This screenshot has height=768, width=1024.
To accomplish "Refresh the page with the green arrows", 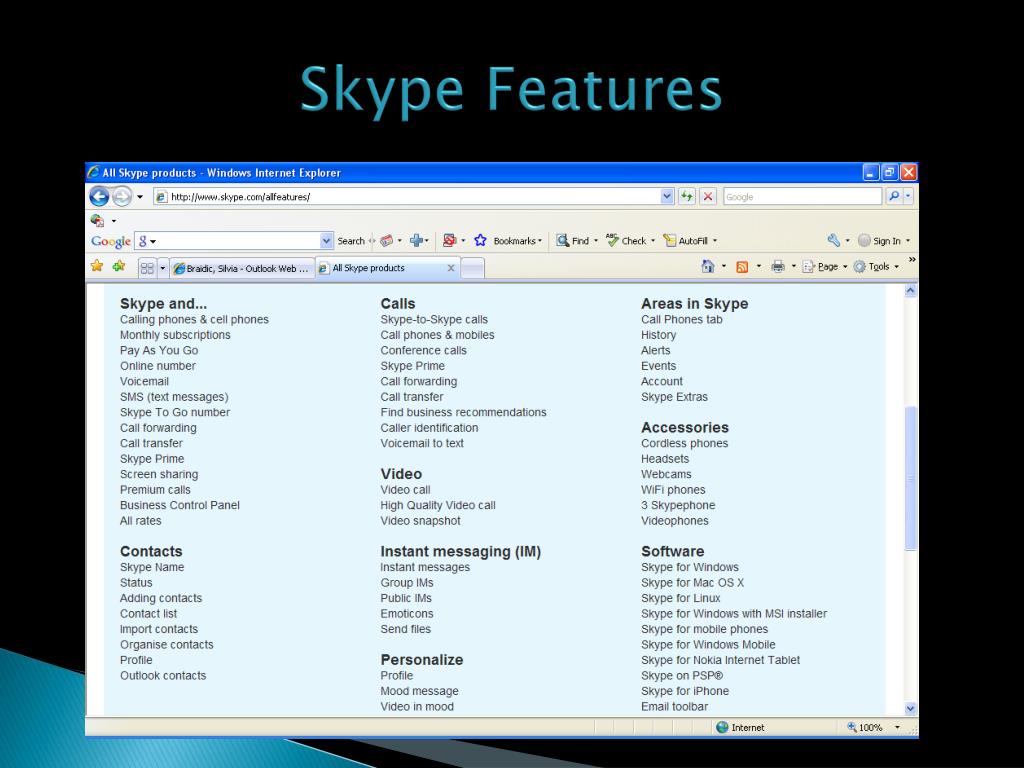I will click(686, 196).
